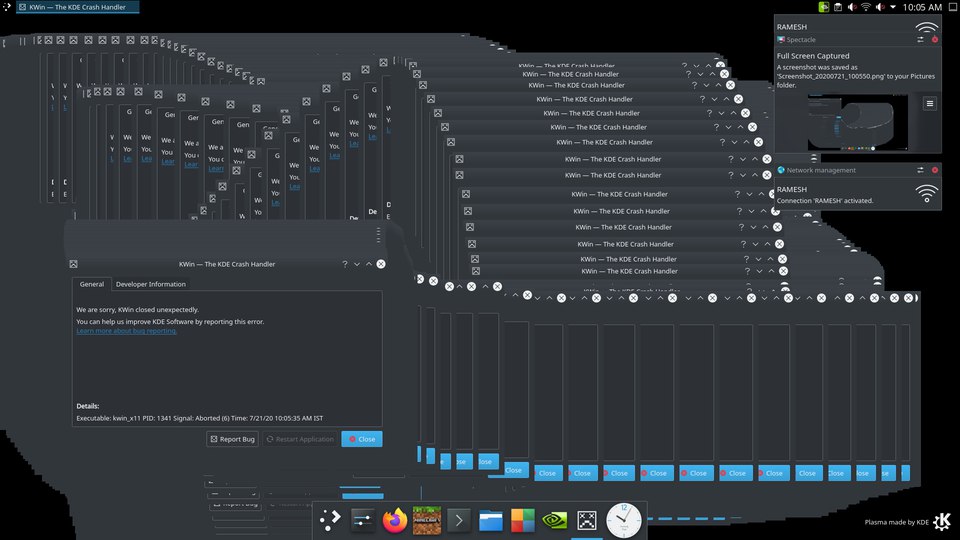The height and width of the screenshot is (540, 960).
Task: Click the help question mark in front dialog titlebar
Action: [345, 264]
